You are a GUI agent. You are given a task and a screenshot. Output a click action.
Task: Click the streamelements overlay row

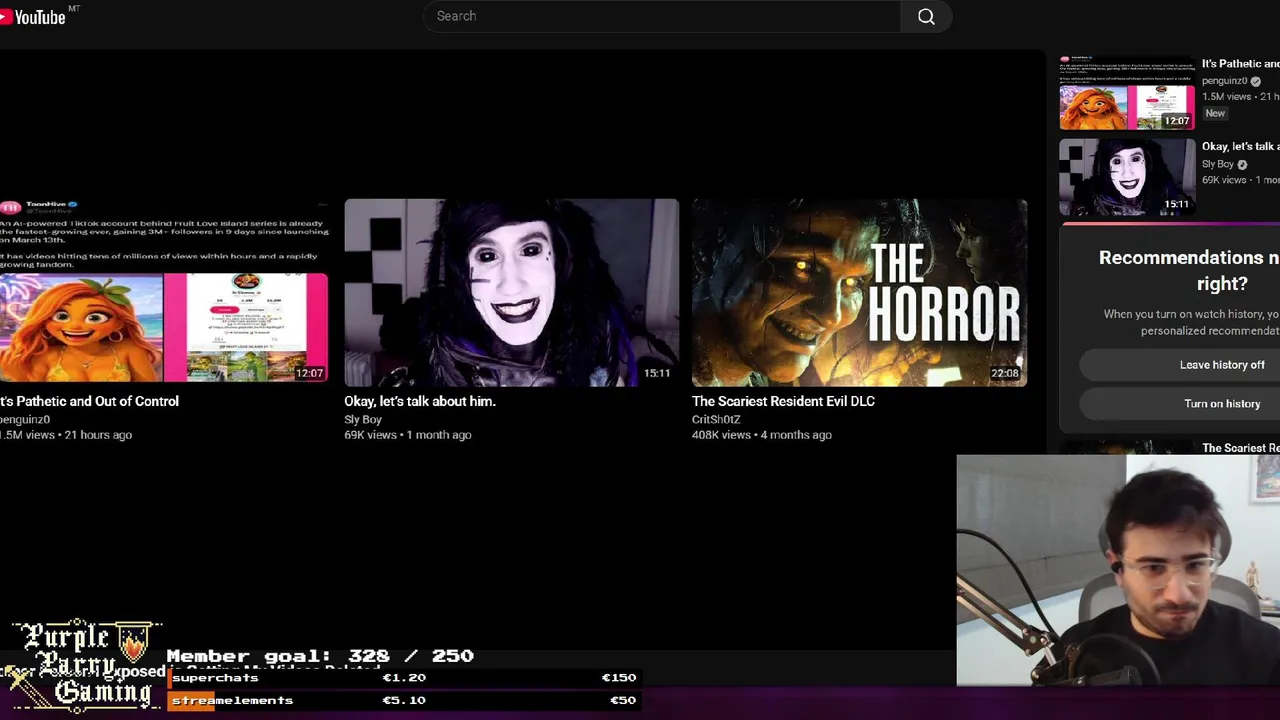point(403,701)
